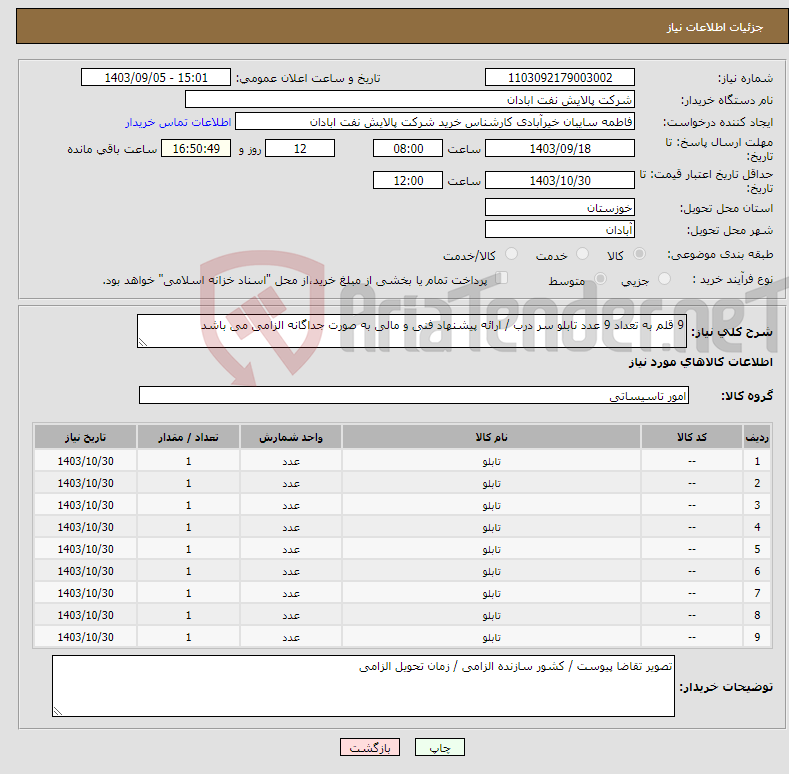Click تابلو item name in row 9

[x=491, y=638]
